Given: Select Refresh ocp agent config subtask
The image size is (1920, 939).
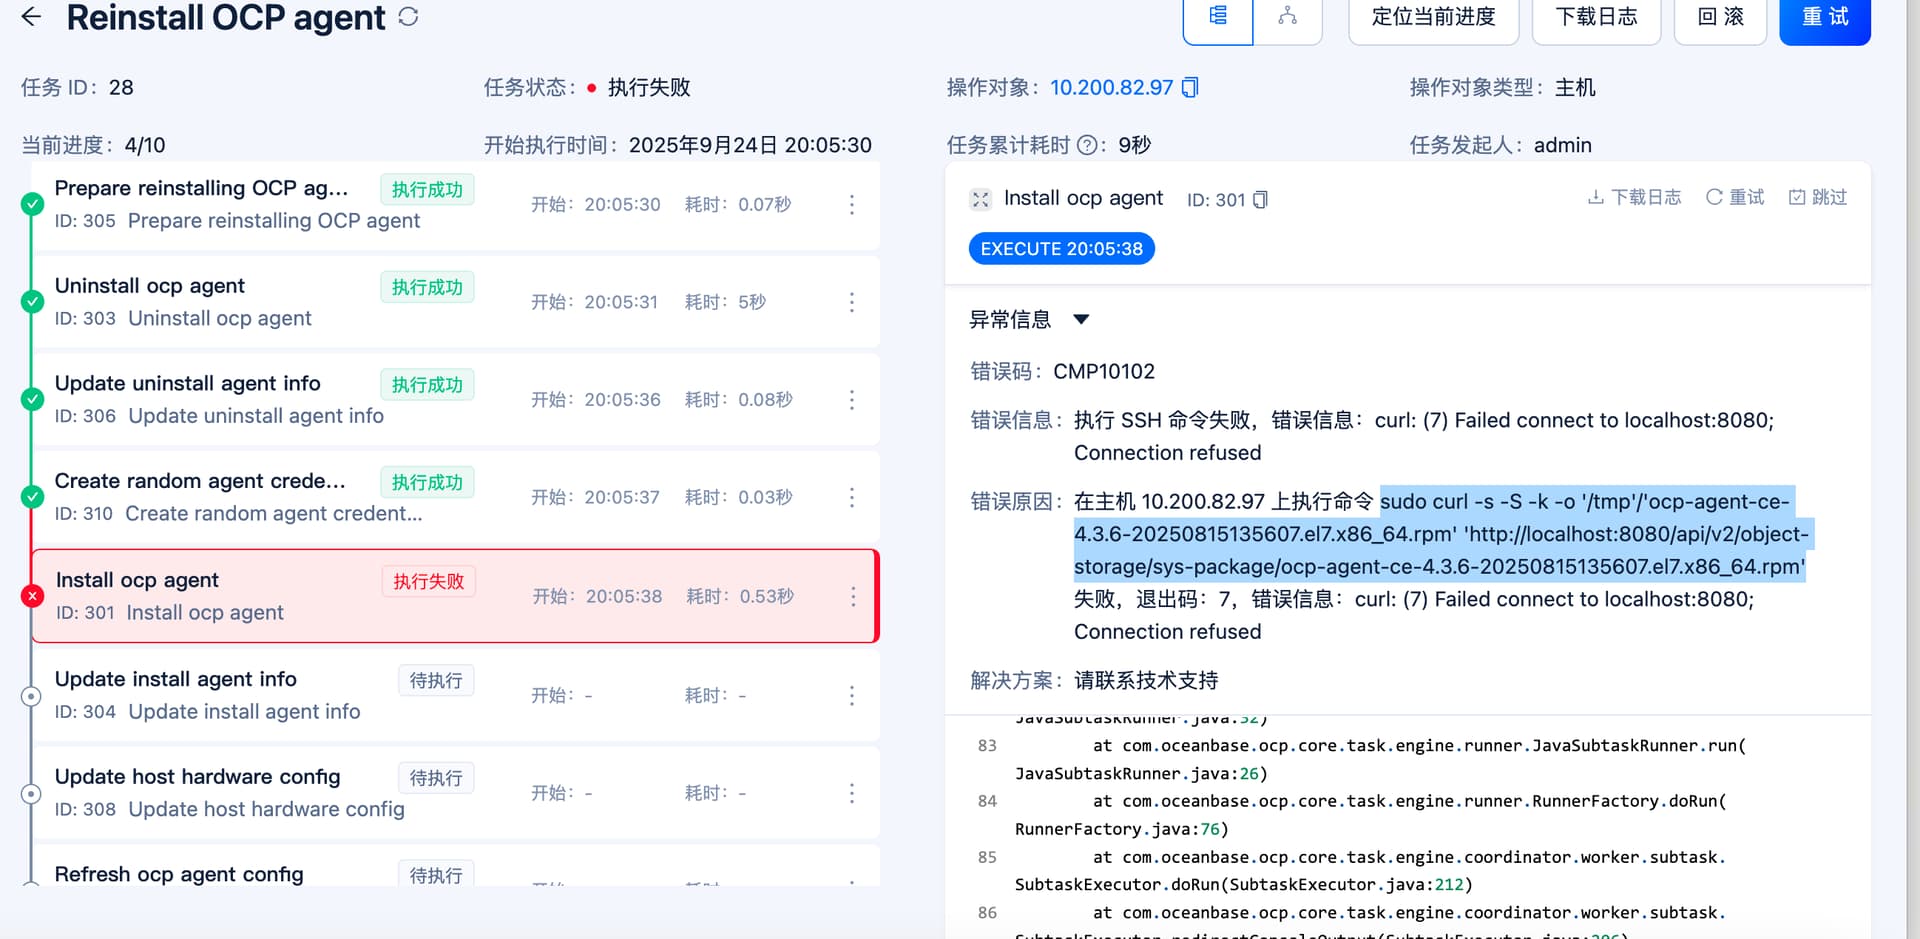Looking at the screenshot, I should coord(456,867).
